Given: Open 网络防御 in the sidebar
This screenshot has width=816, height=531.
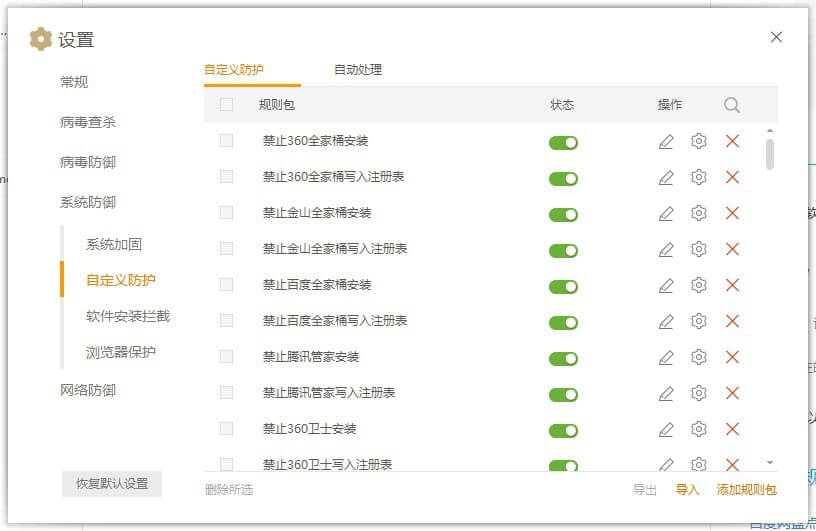Looking at the screenshot, I should point(88,390).
